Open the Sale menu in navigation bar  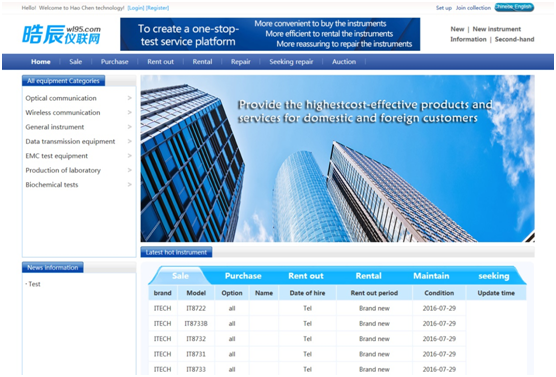click(76, 62)
